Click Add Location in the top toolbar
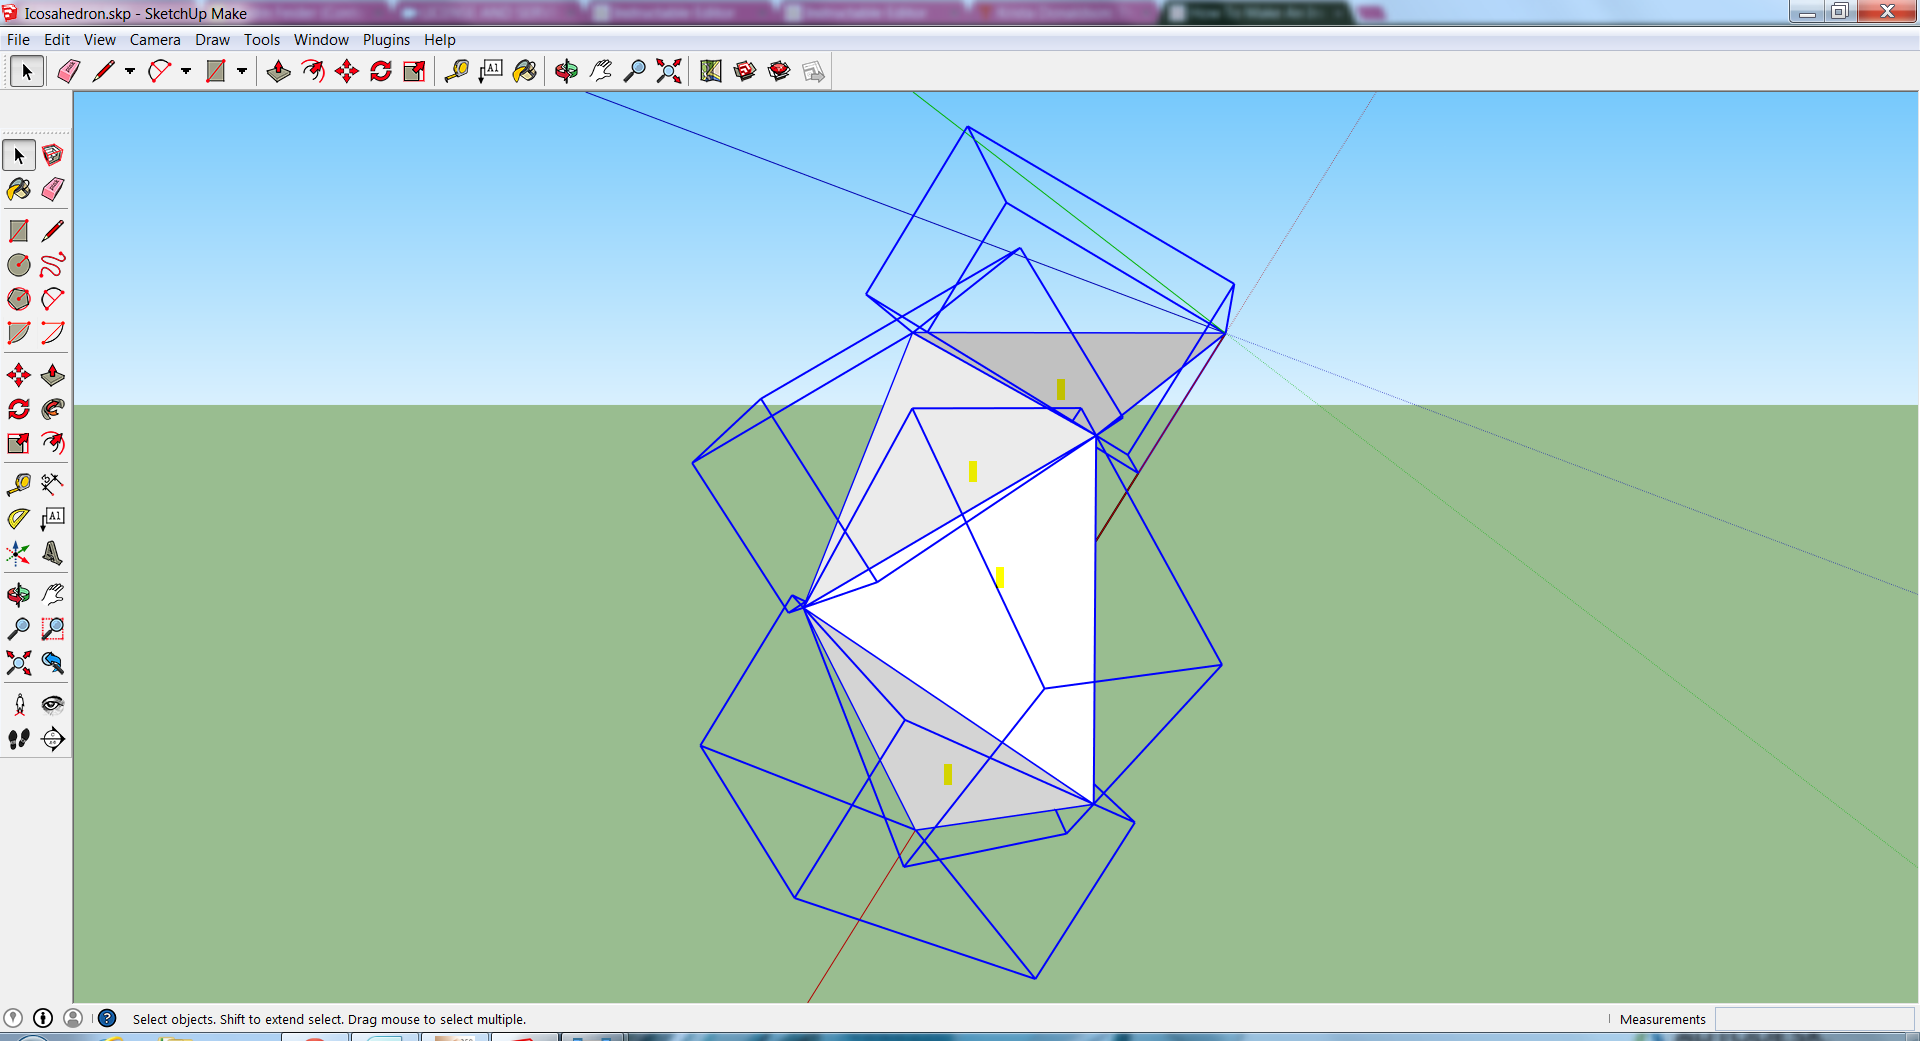 pos(711,71)
